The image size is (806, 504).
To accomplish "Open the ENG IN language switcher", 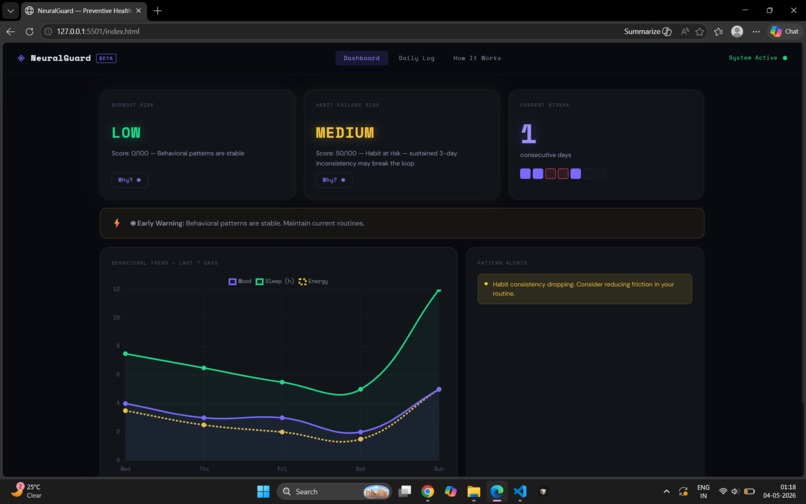I will [x=703, y=492].
